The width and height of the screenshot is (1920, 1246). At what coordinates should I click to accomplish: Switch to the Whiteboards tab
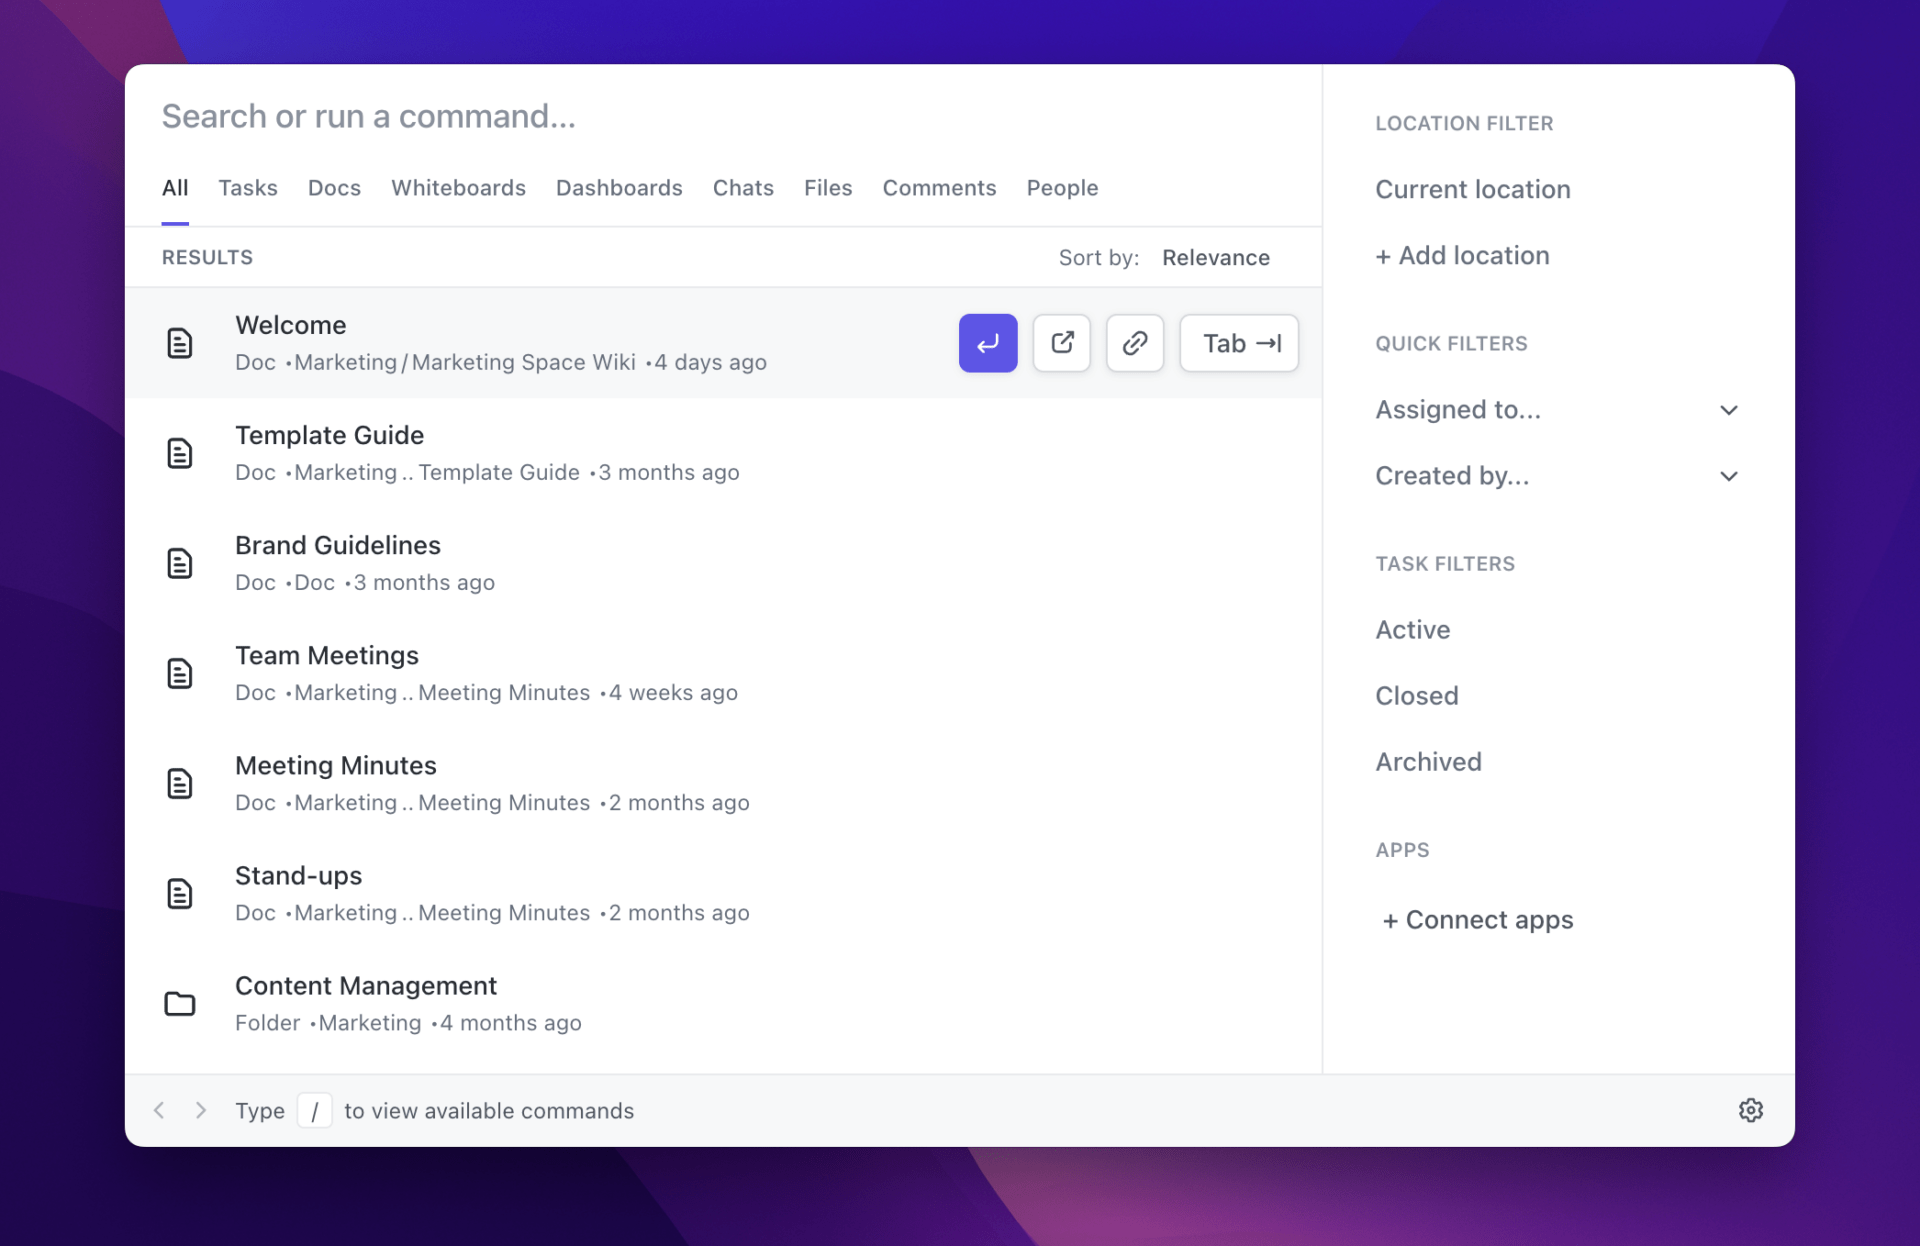tap(458, 188)
